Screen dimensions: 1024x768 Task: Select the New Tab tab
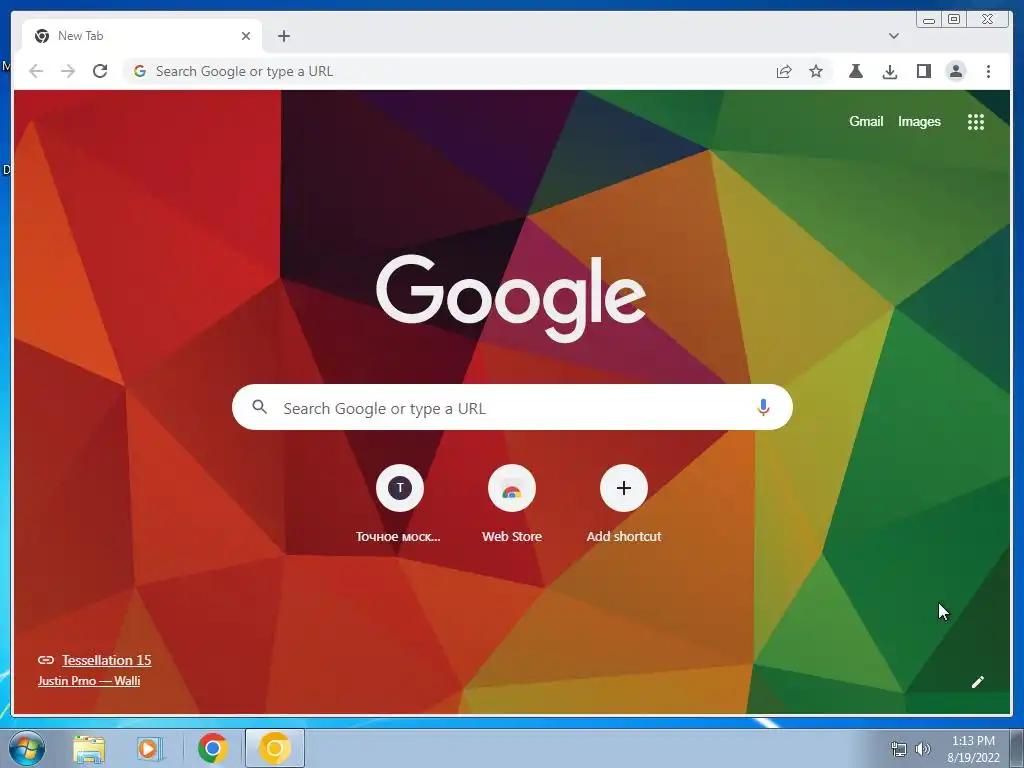(x=142, y=36)
